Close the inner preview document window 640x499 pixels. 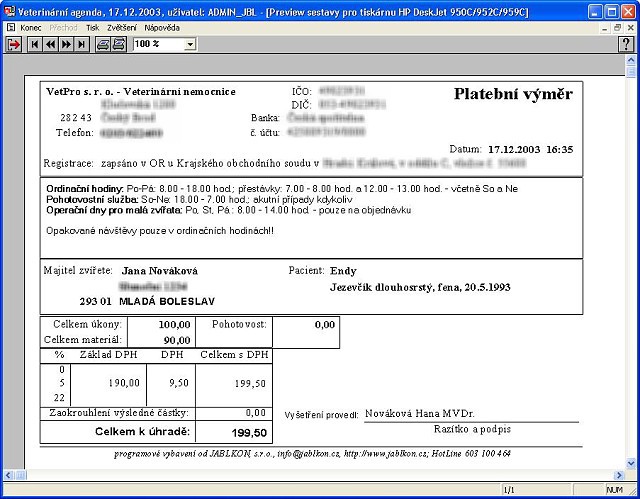click(x=631, y=28)
